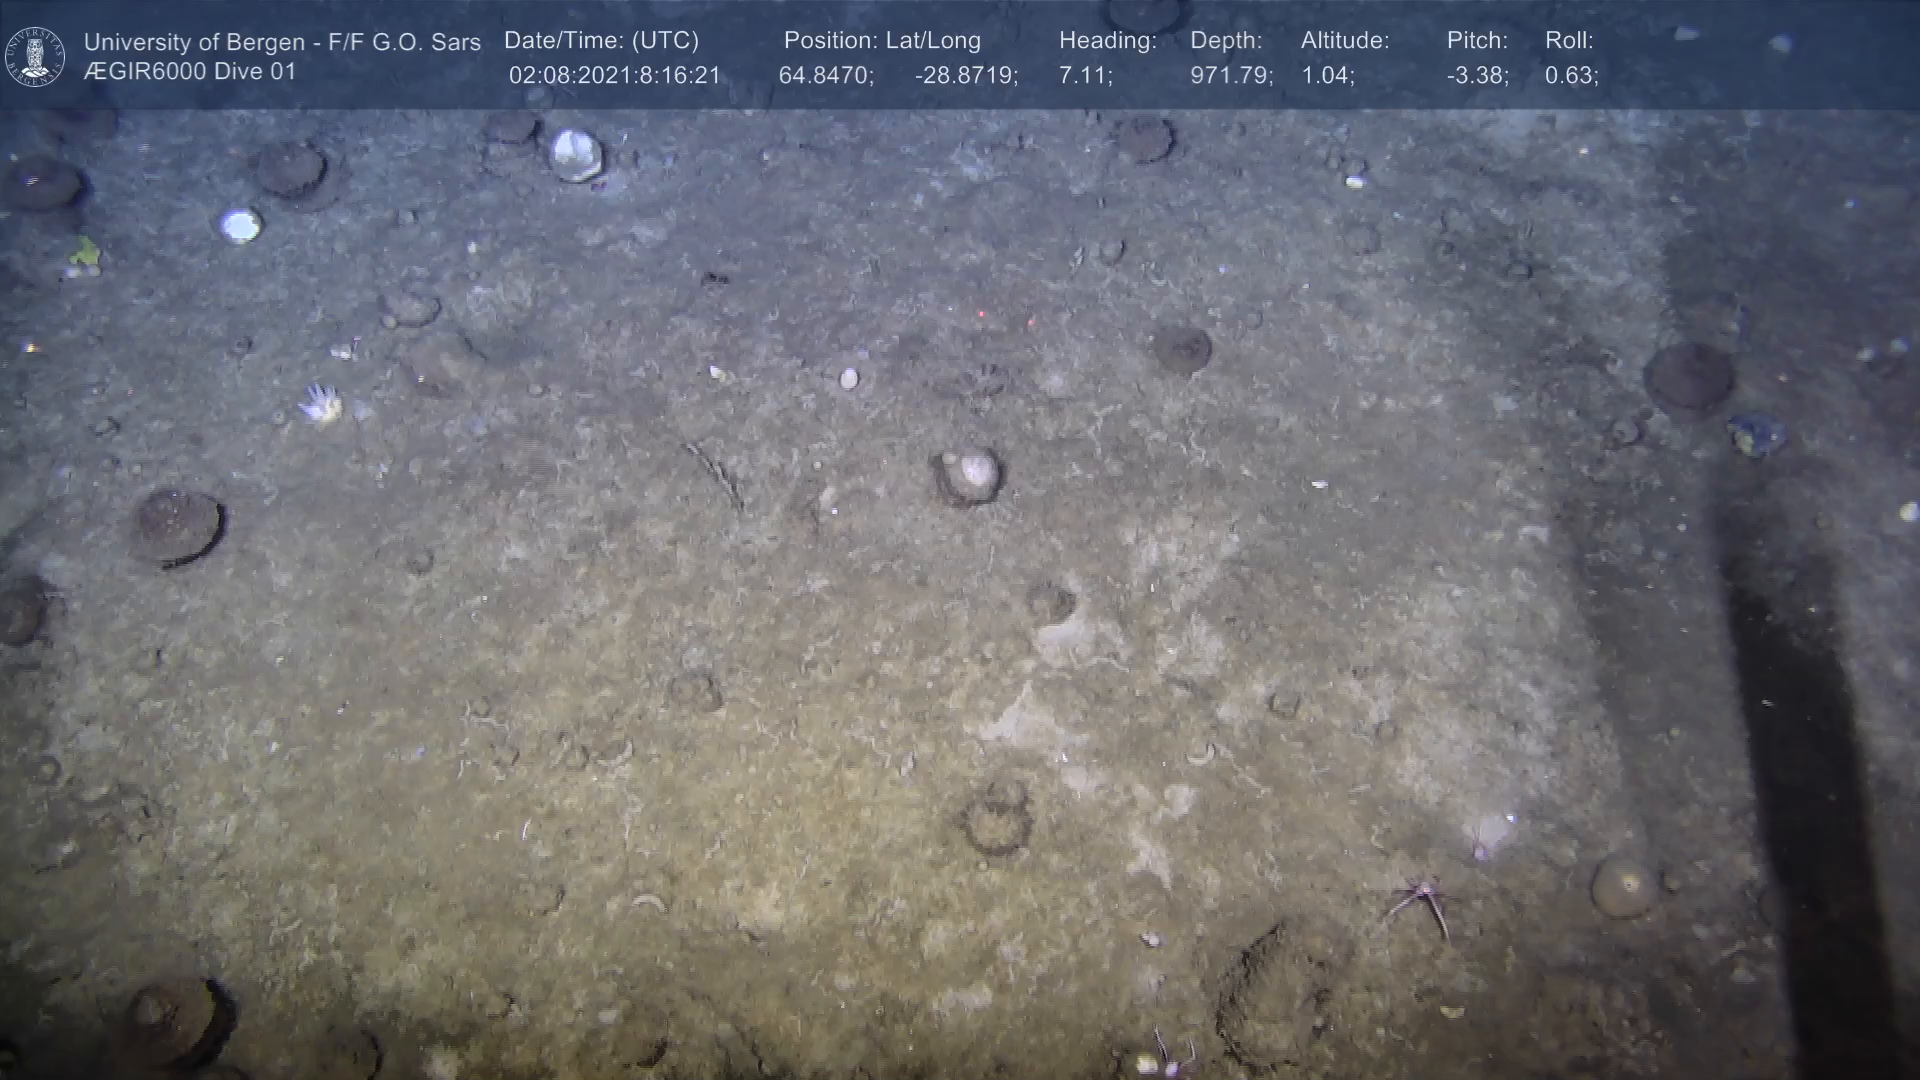Select the pitch value -3.38
Viewport: 1920px width, 1080px height.
(x=1477, y=76)
